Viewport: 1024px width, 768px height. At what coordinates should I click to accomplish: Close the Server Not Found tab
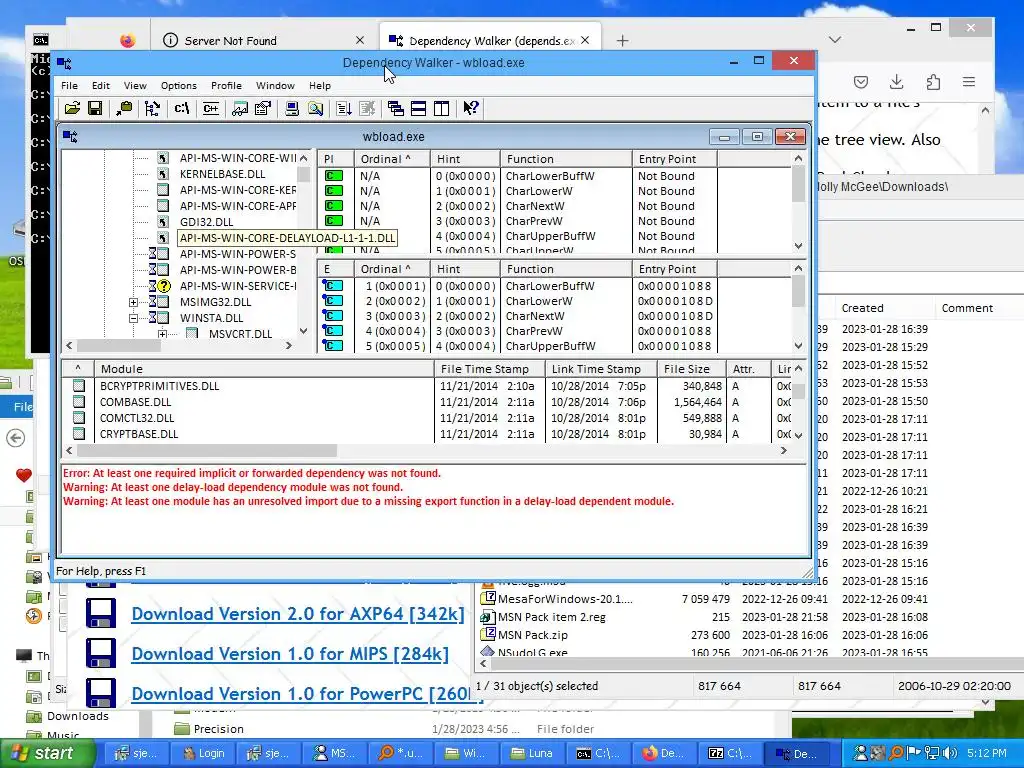(360, 40)
